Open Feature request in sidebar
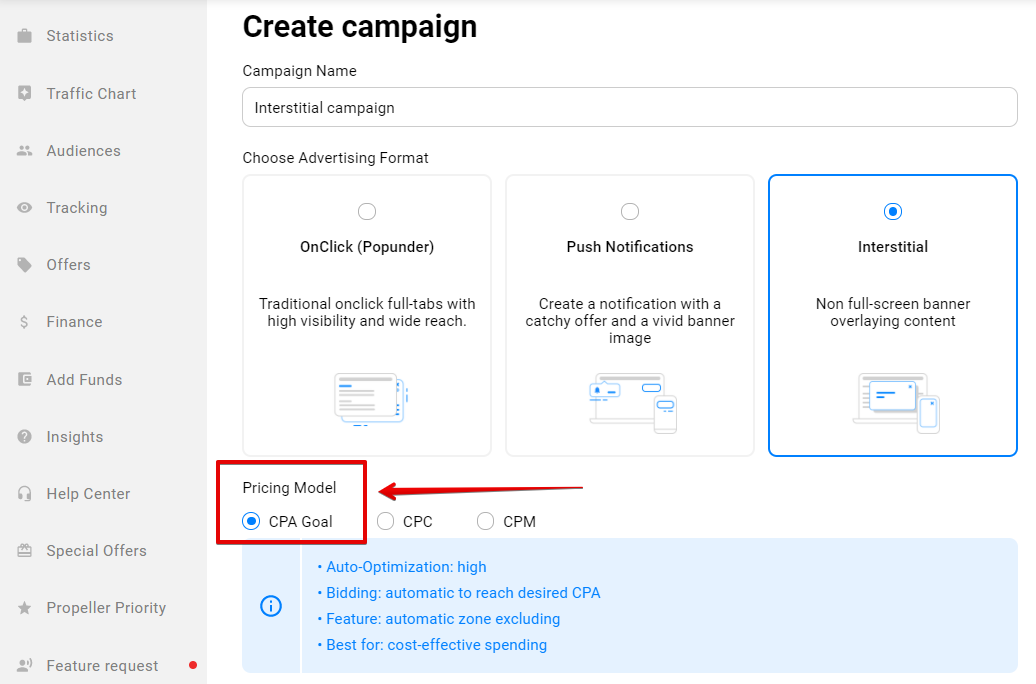Screen dimensions: 1036x684 click(x=102, y=666)
